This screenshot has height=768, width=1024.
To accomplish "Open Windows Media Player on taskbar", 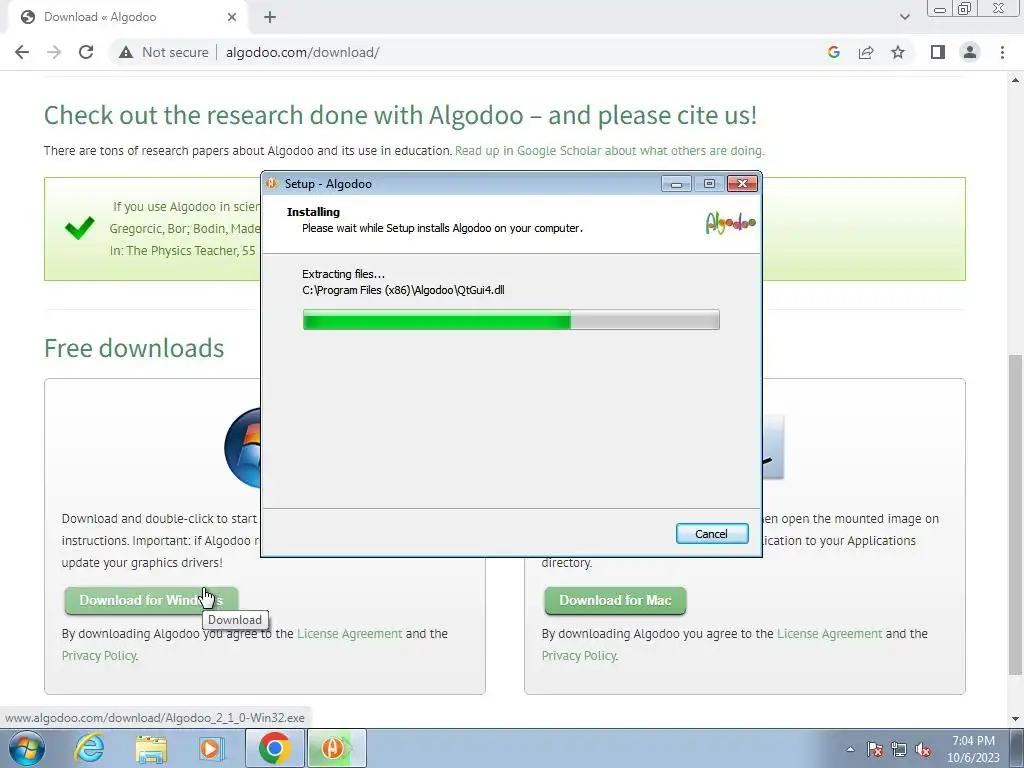I will (211, 748).
